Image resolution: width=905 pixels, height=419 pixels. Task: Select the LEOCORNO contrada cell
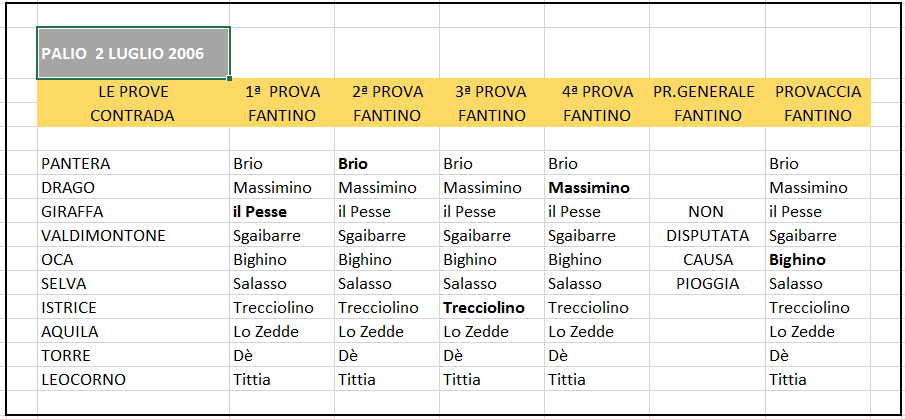tap(133, 380)
